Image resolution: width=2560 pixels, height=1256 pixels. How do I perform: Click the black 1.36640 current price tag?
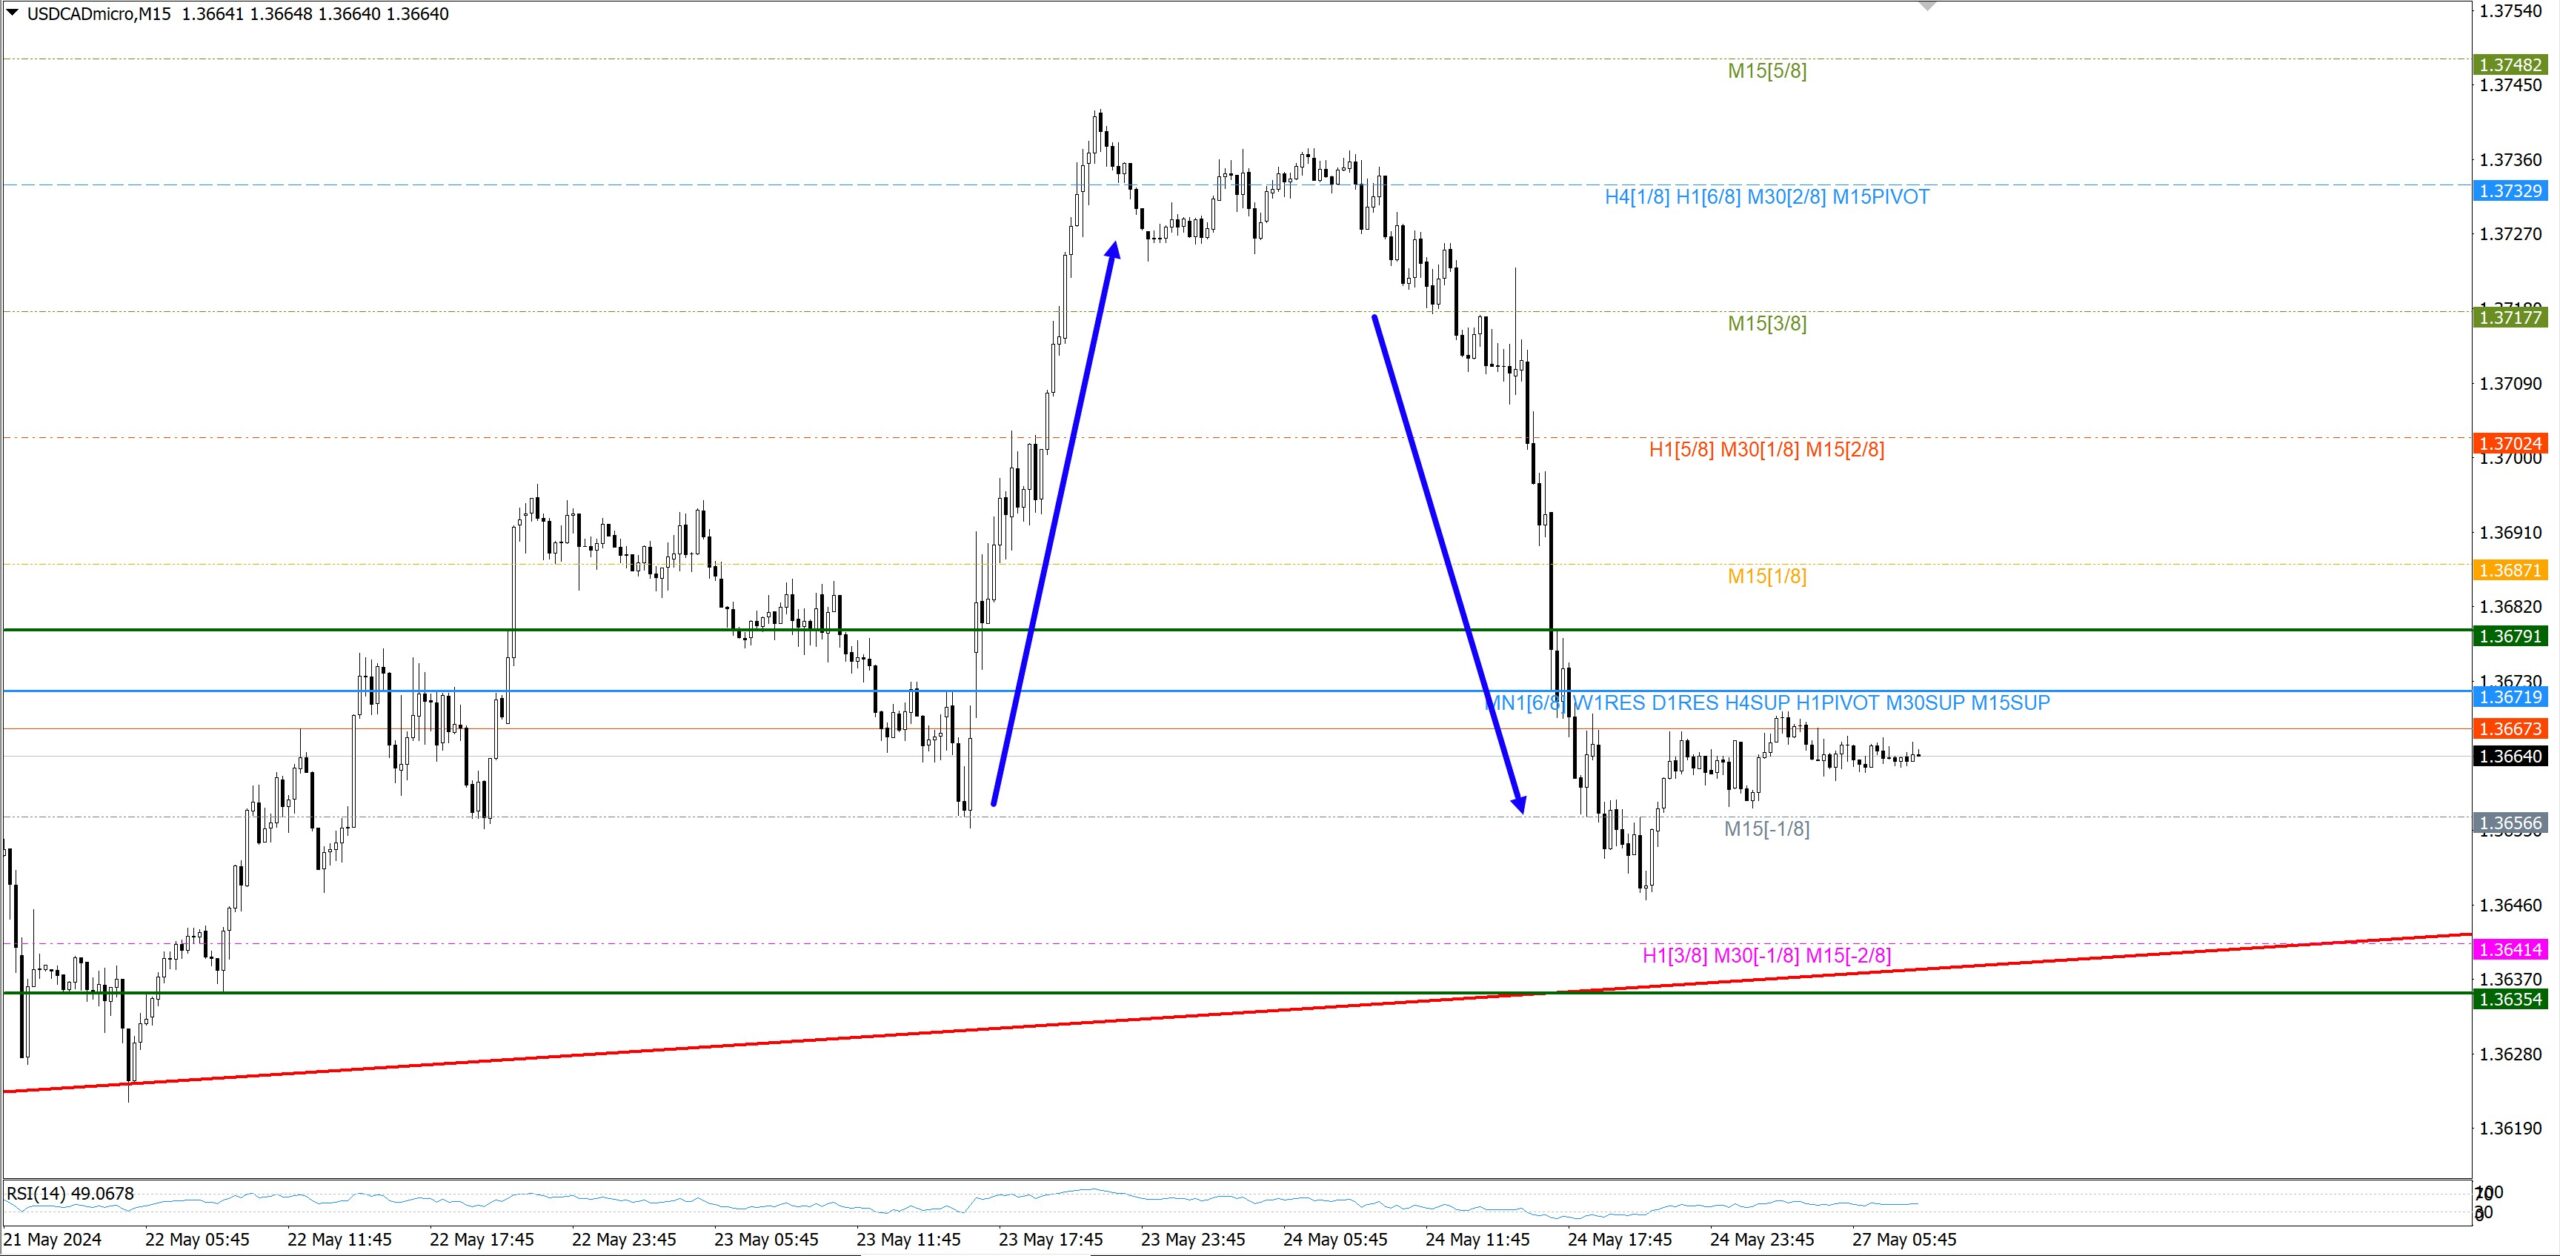click(2510, 756)
